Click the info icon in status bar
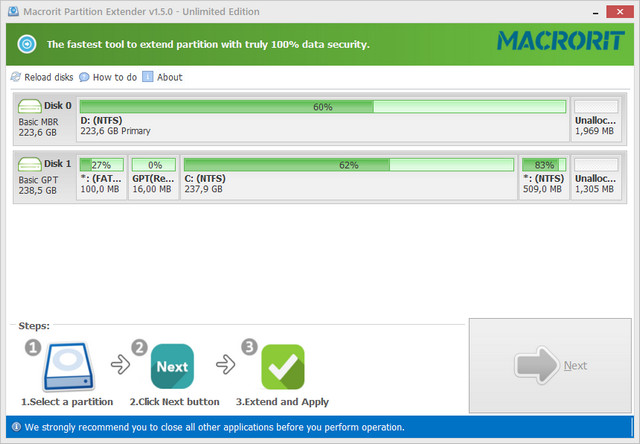The width and height of the screenshot is (640, 444). tap(14, 427)
